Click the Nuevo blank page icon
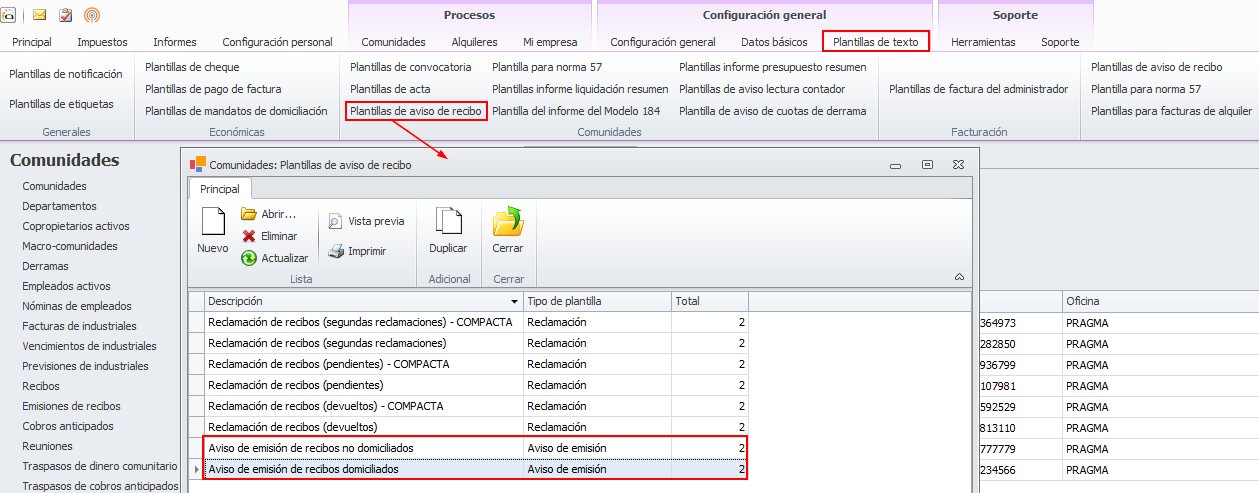This screenshot has height=493, width=1259. click(x=212, y=222)
